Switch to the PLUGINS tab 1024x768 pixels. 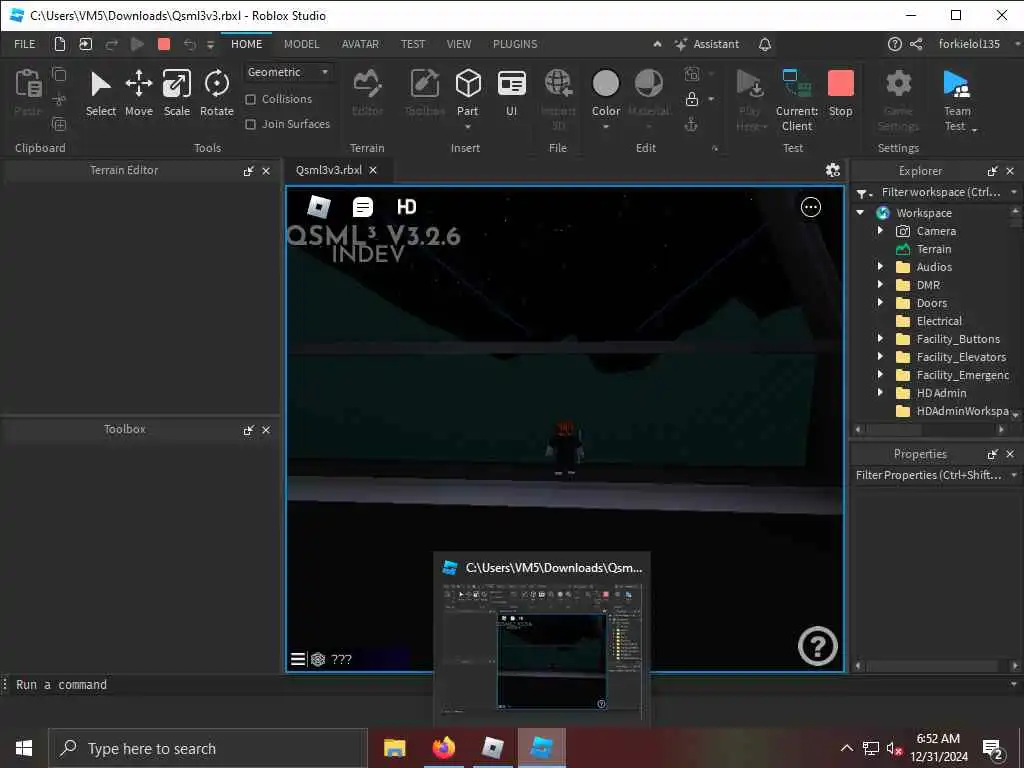[515, 44]
